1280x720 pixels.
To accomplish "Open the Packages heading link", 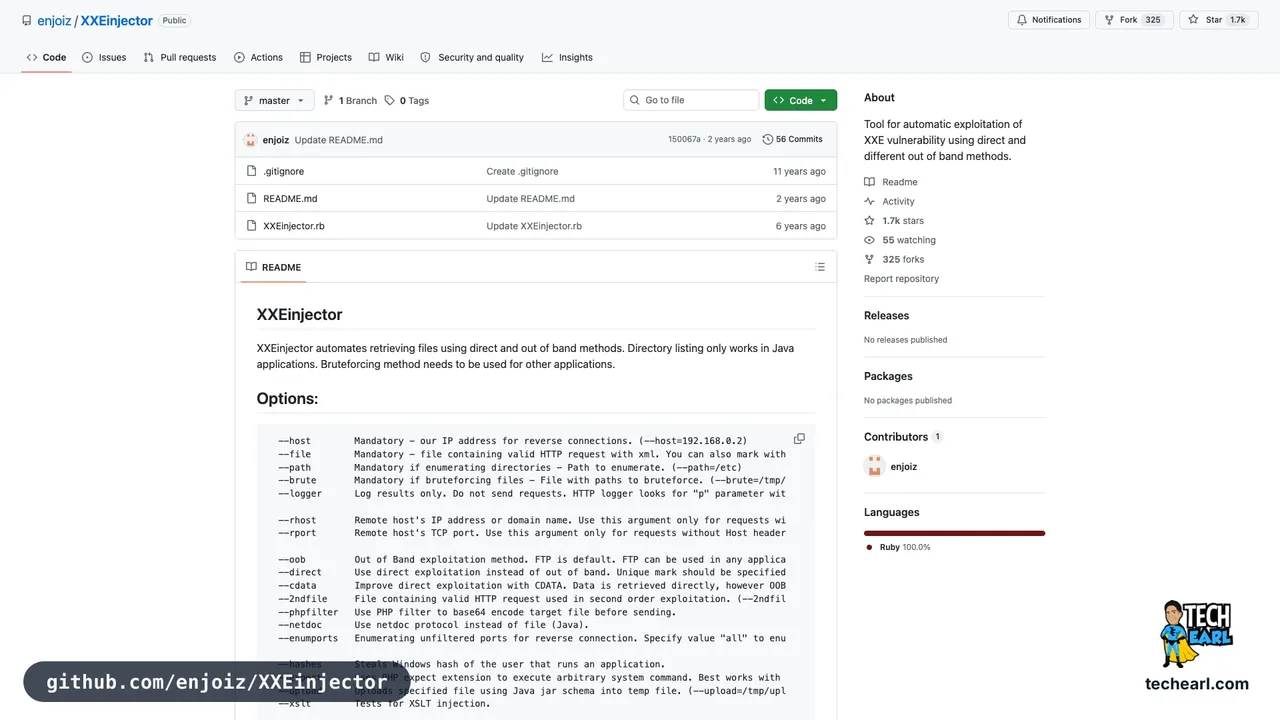I will point(888,376).
